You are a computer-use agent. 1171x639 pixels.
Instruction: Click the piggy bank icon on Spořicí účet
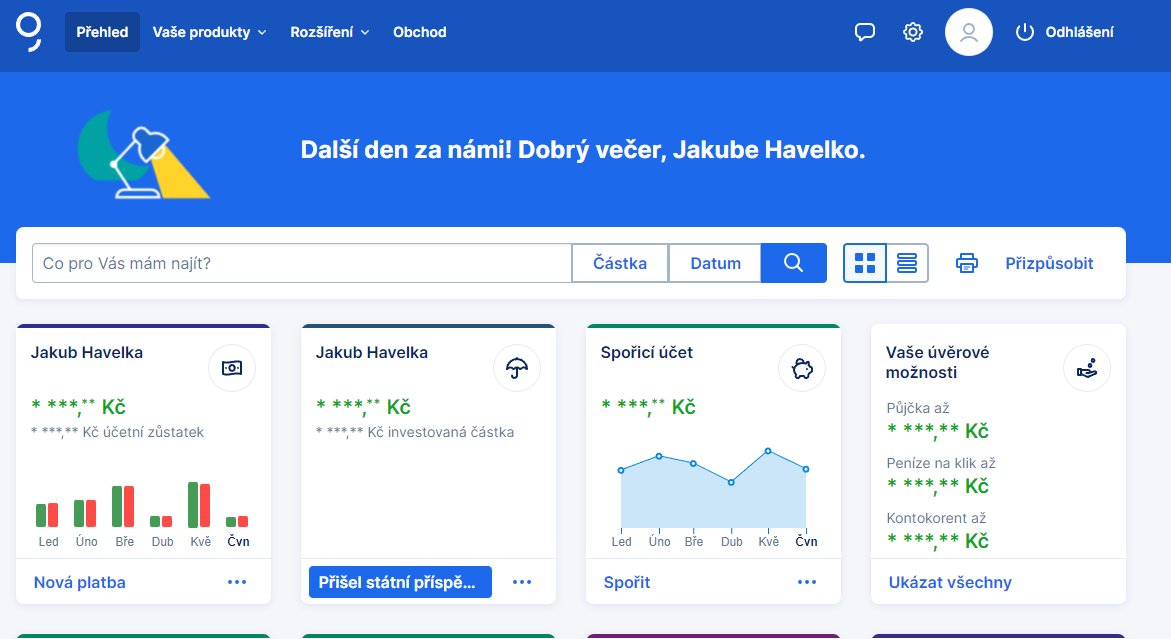point(802,368)
